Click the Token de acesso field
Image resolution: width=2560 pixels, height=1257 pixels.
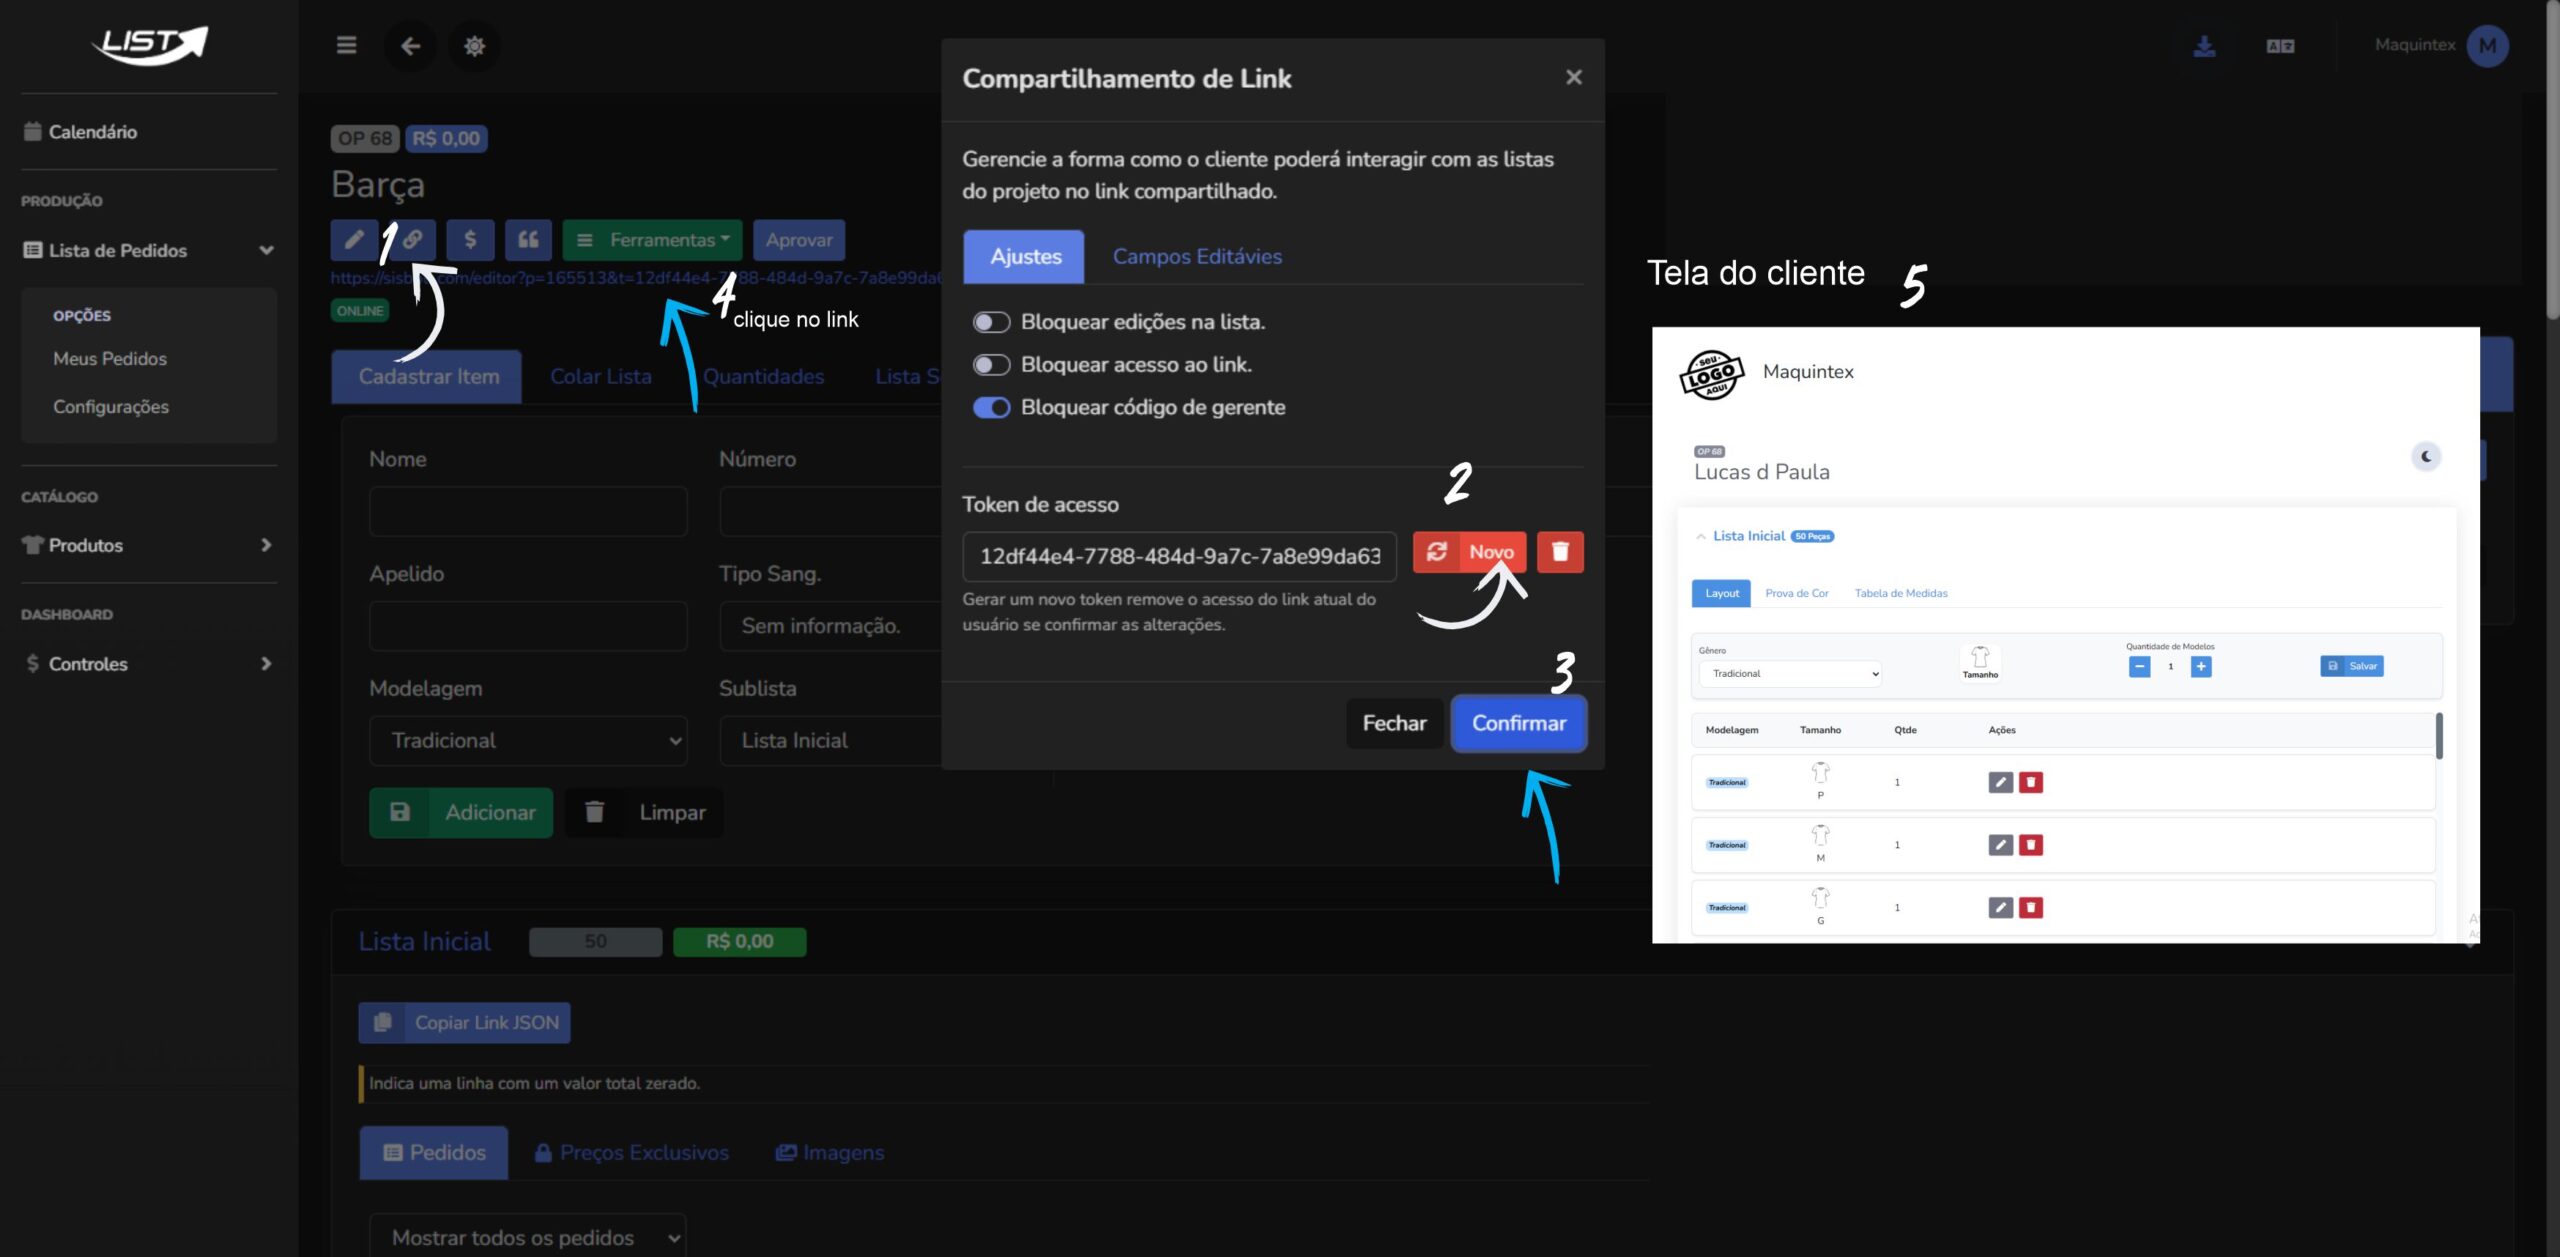pyautogui.click(x=1178, y=557)
